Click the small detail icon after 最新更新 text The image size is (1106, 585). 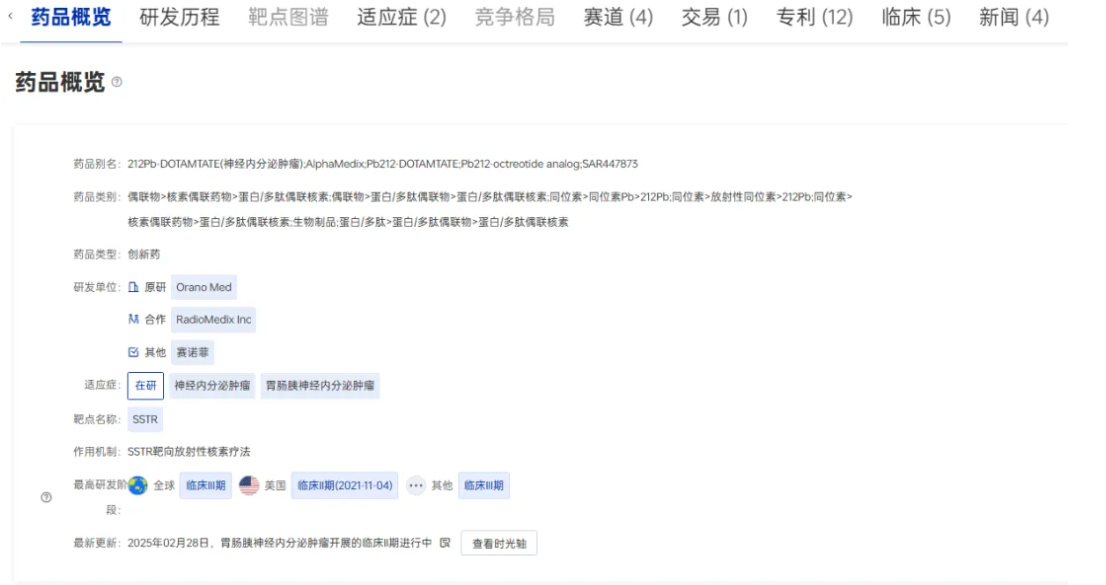[445, 543]
